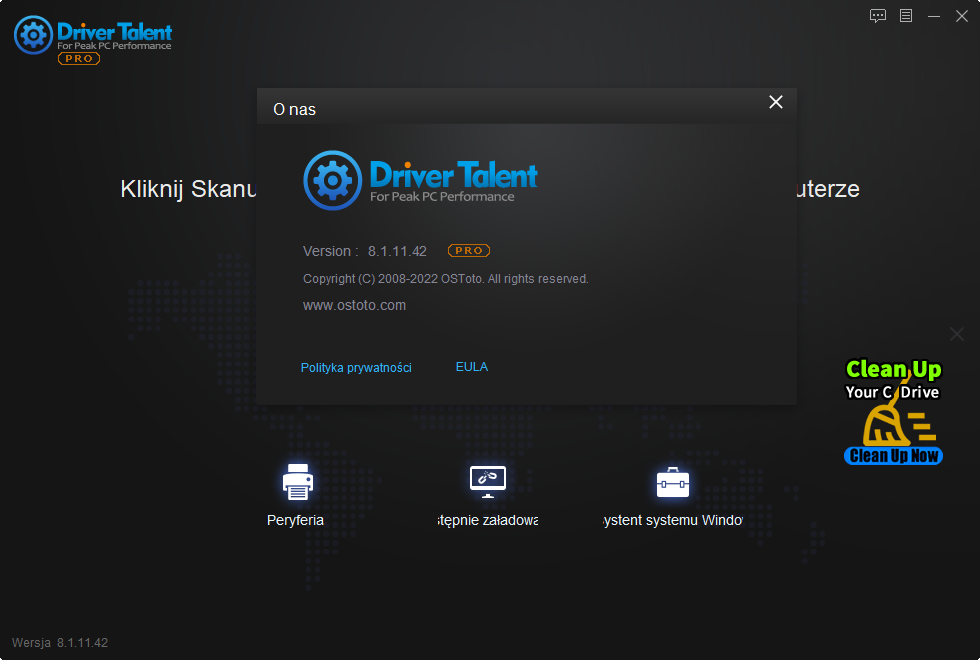Viewport: 980px width, 660px height.
Task: Click the Version : 8.1.11.42 text
Action: coord(364,251)
